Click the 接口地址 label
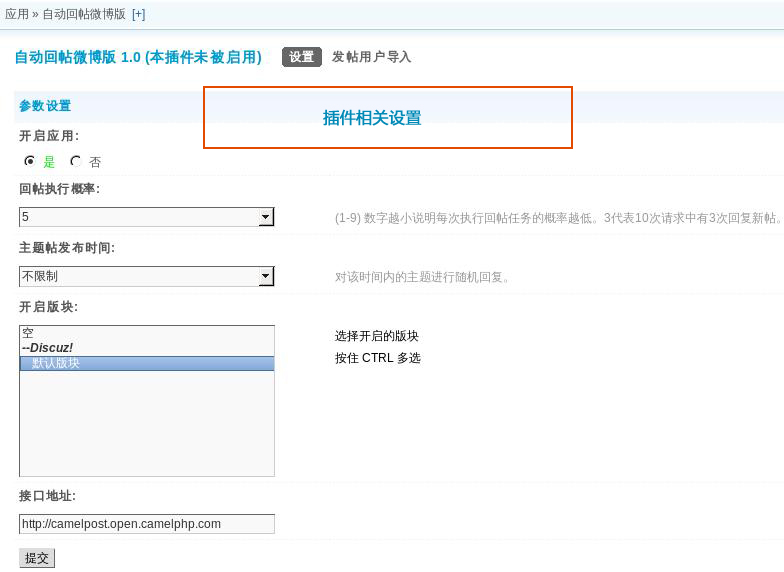The width and height of the screenshot is (784, 572). tap(48, 496)
